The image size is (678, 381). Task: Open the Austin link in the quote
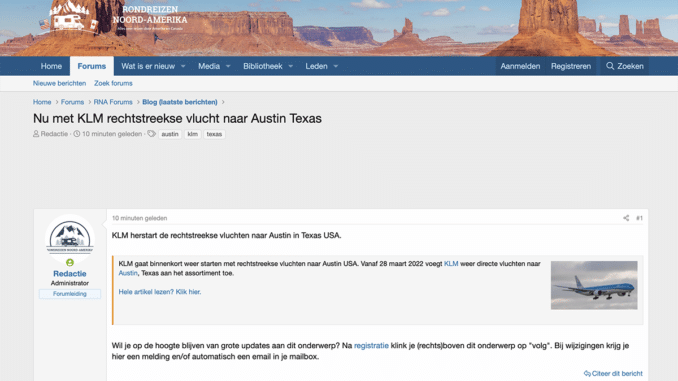128,273
